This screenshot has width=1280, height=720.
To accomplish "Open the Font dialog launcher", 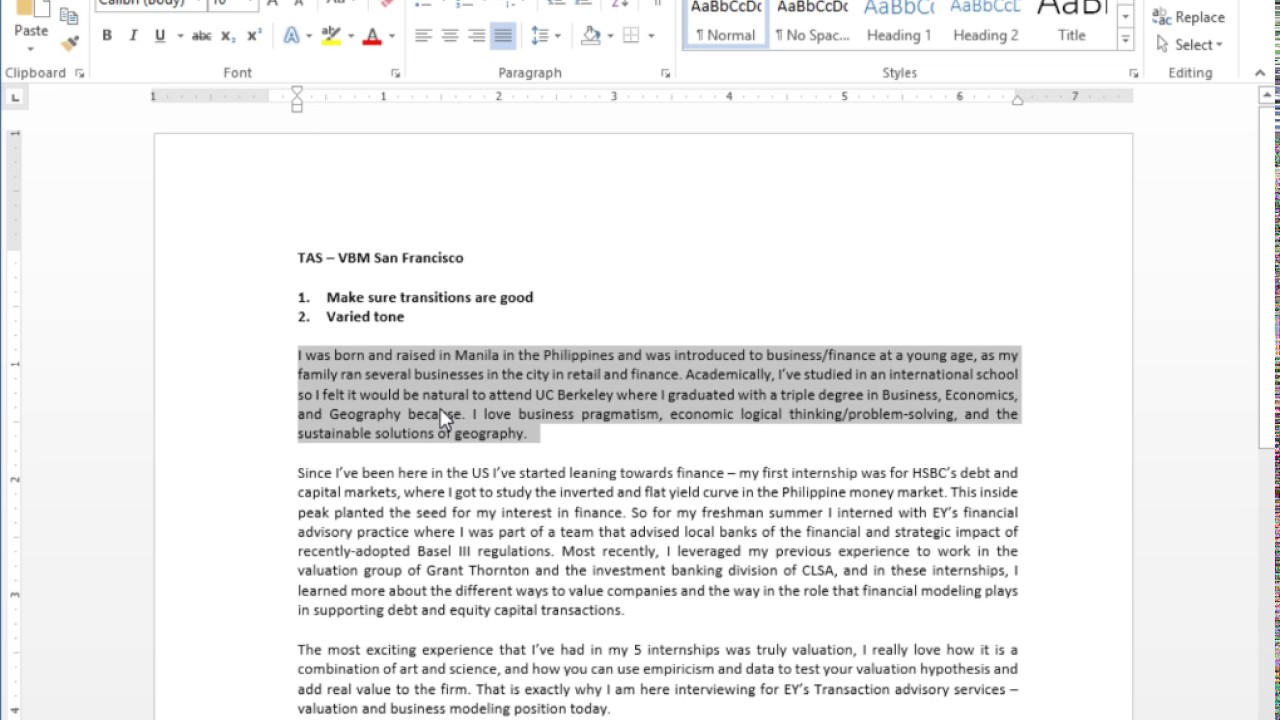I will pyautogui.click(x=395, y=74).
